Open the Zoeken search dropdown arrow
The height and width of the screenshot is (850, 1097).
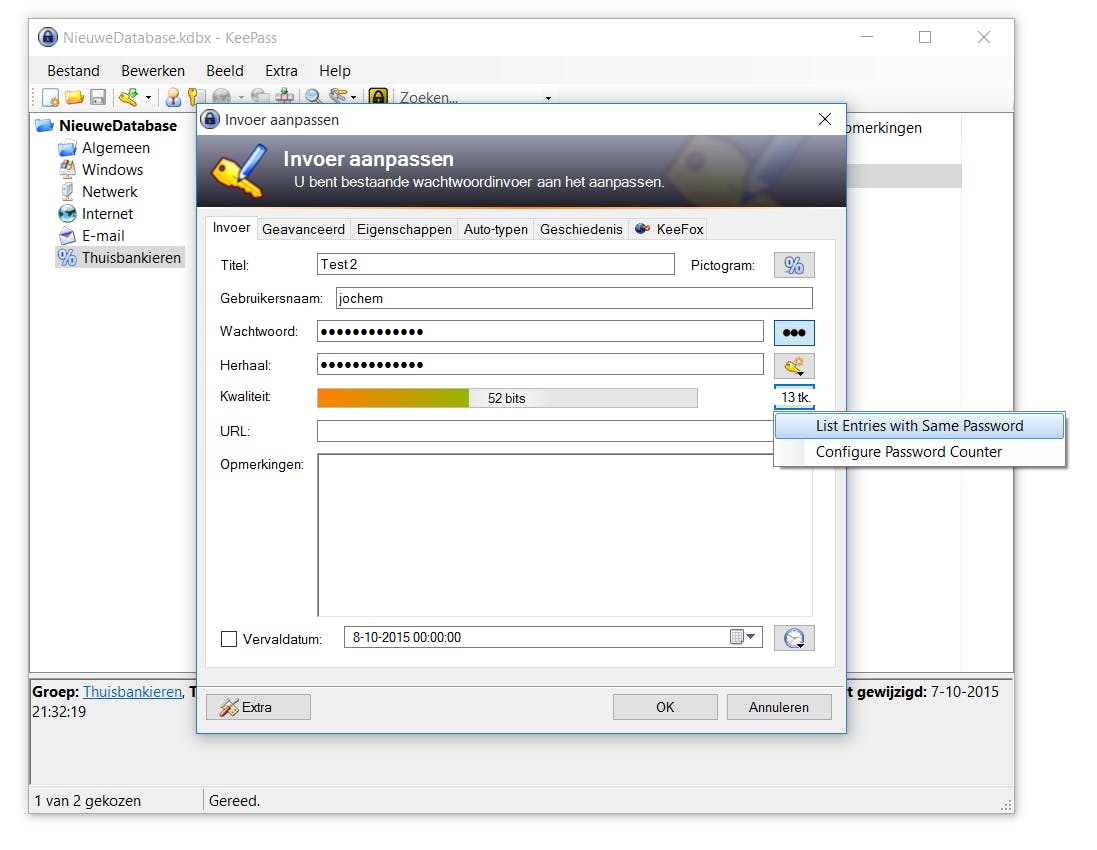click(548, 98)
